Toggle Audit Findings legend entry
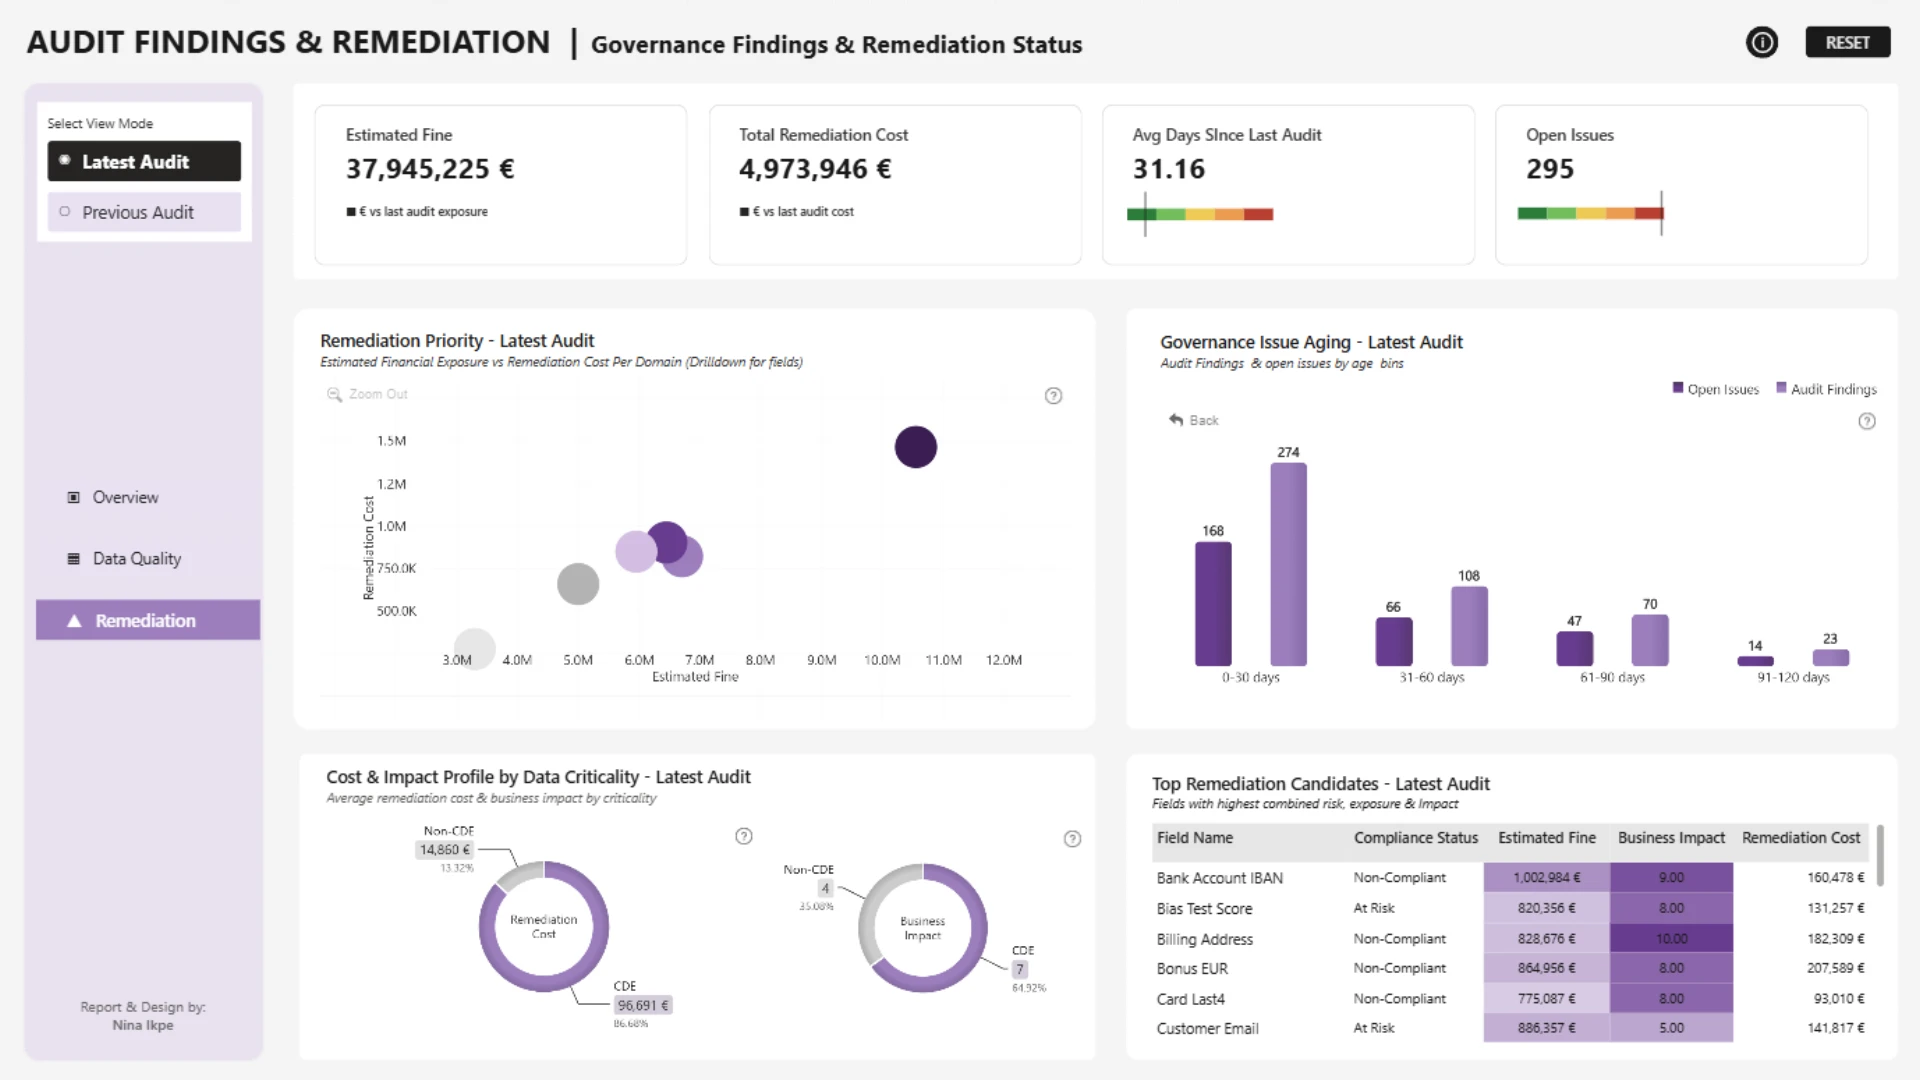The height and width of the screenshot is (1080, 1920). 1826,389
